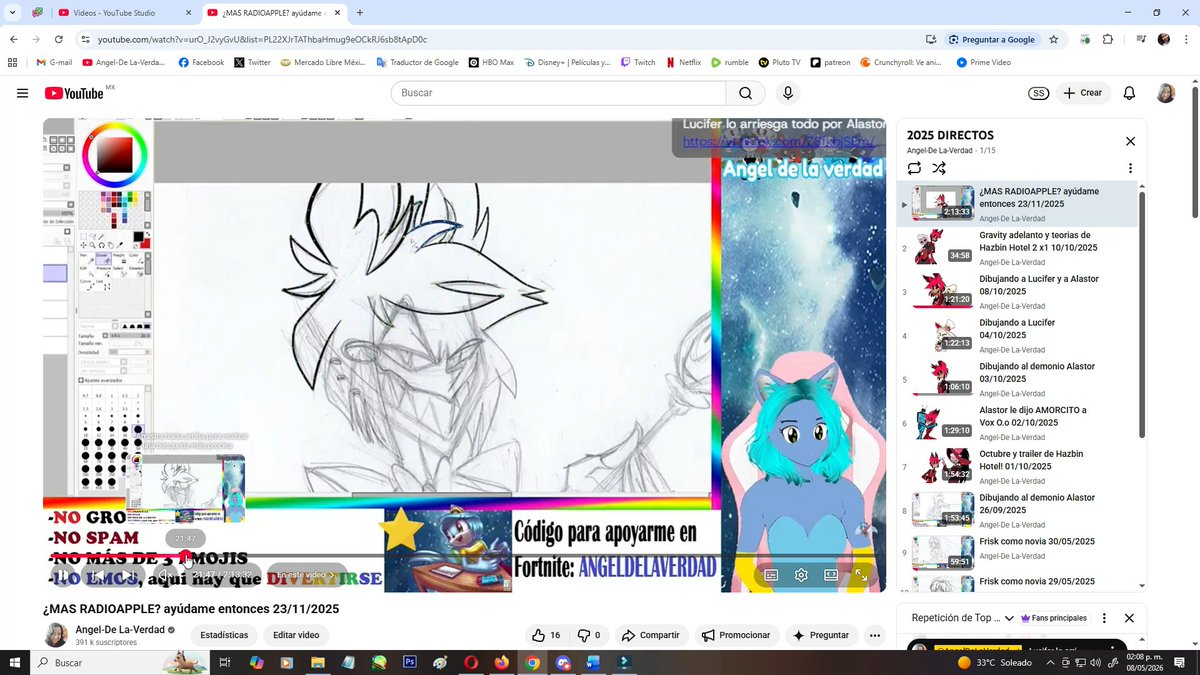This screenshot has height=675, width=1200.
Task: Open Dibujando a Lucifer 04/10/2025
Action: pos(1017,336)
